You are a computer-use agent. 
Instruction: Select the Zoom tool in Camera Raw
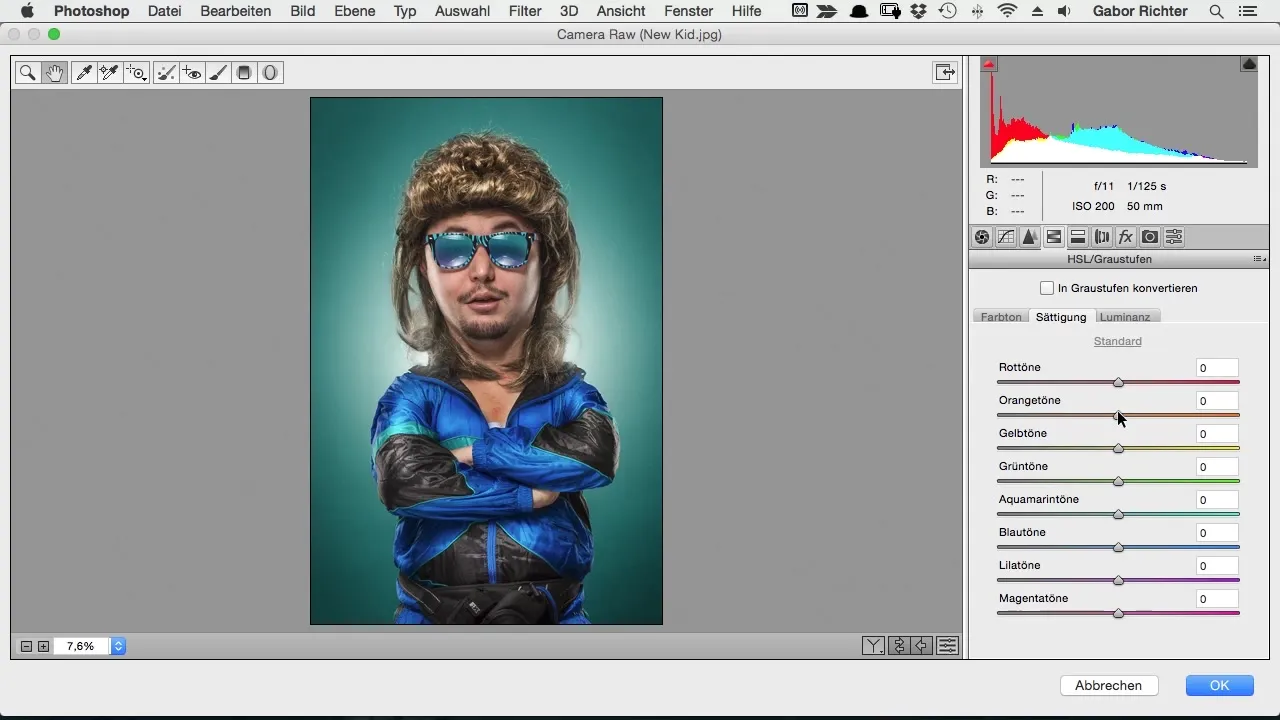[28, 73]
